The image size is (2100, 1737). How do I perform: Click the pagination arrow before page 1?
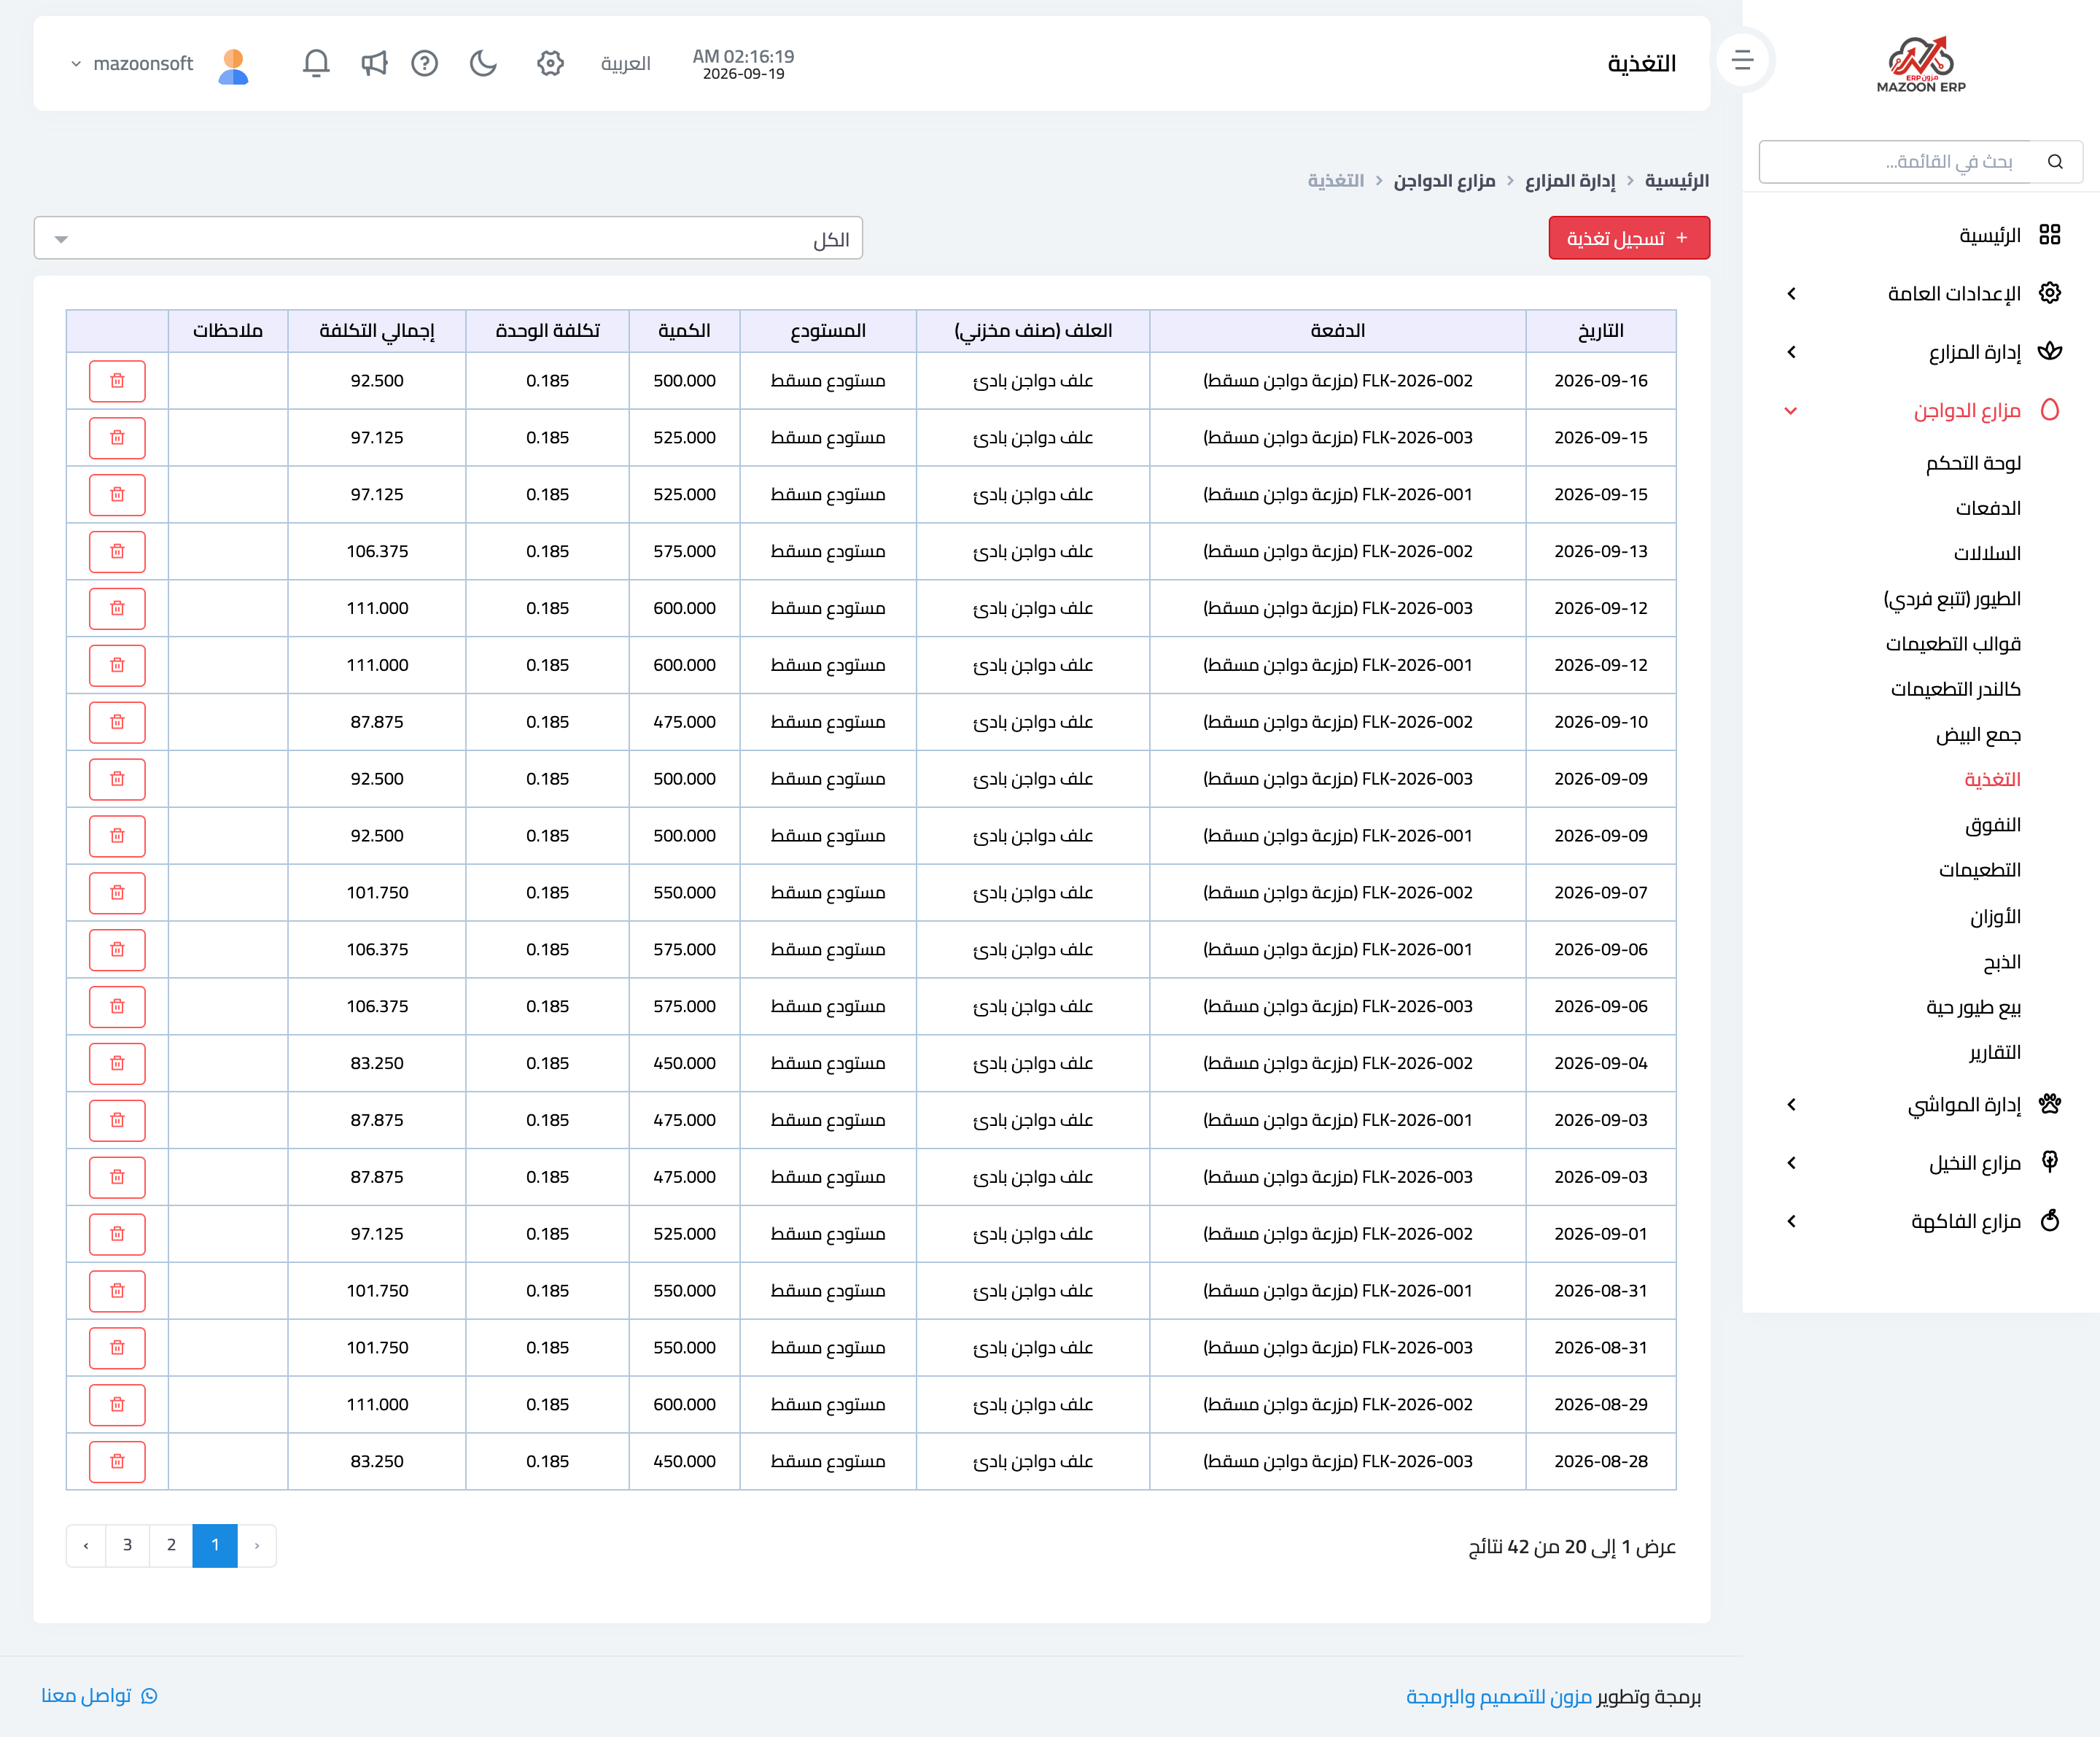coord(257,1545)
